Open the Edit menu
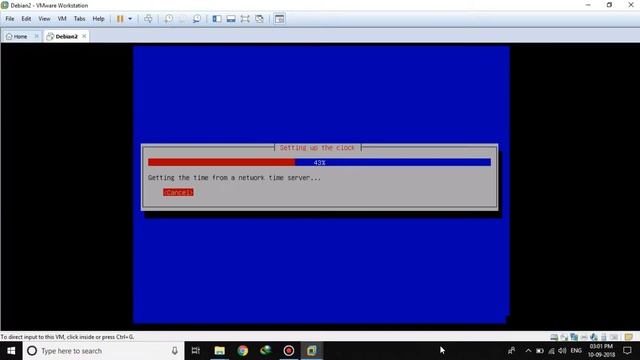The height and width of the screenshot is (360, 640). [x=26, y=19]
